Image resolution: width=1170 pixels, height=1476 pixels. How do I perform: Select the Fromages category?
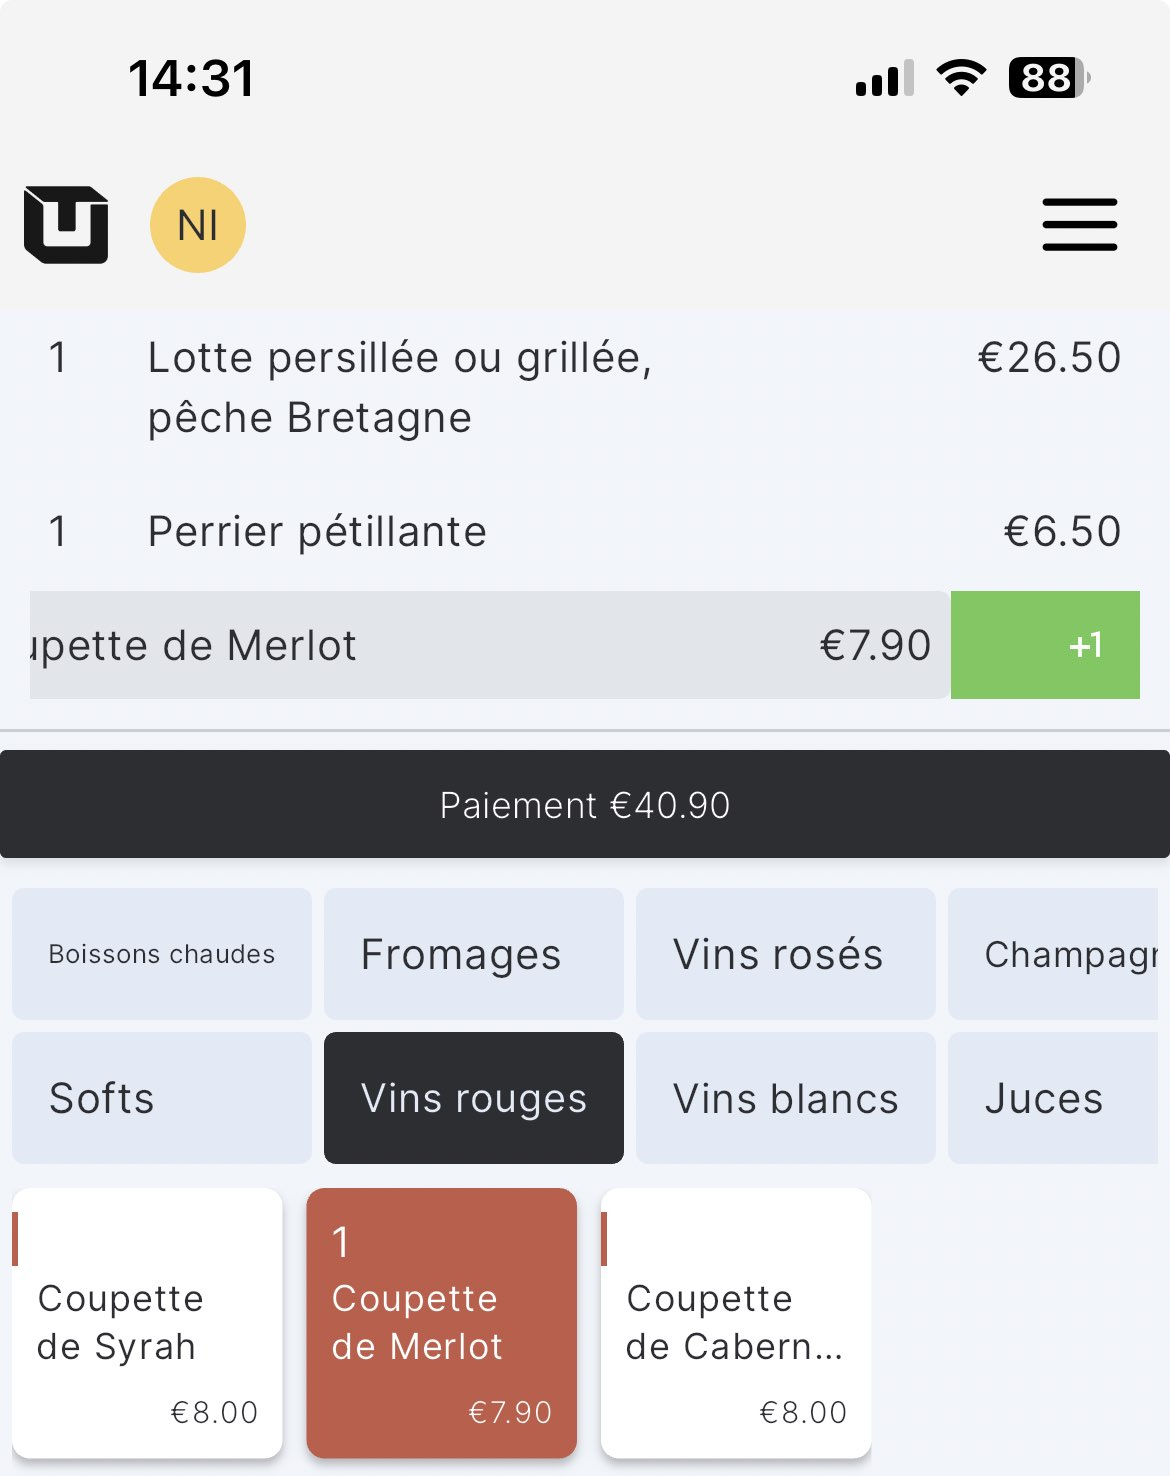pos(474,954)
